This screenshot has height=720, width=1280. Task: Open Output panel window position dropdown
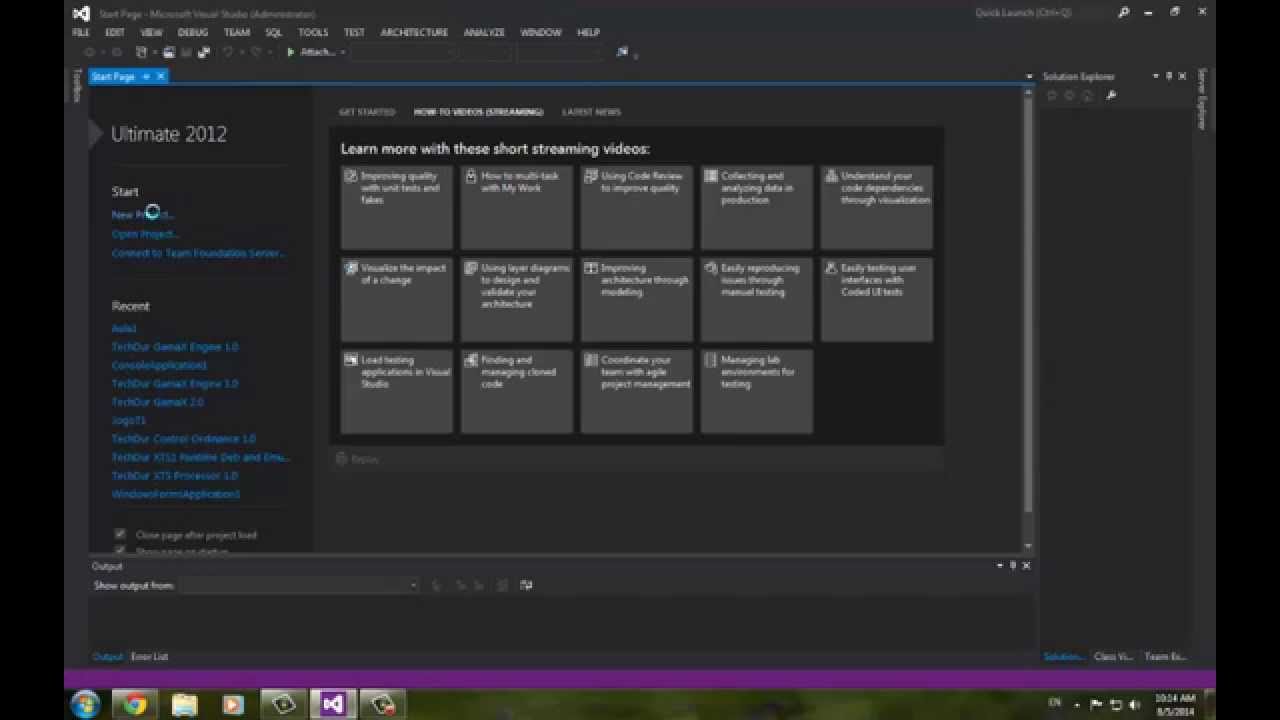click(x=999, y=566)
